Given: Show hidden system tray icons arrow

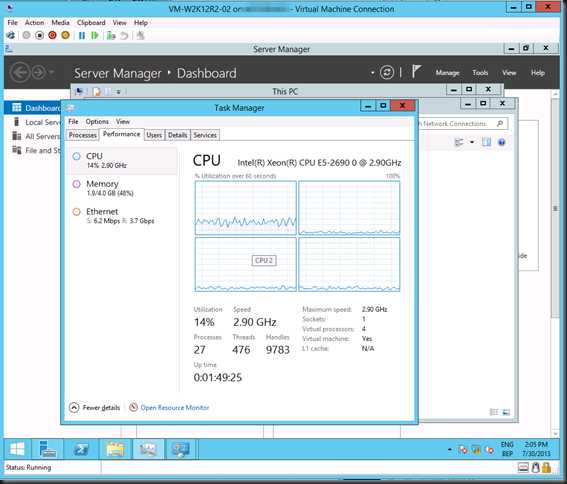Looking at the screenshot, I should [x=450, y=449].
